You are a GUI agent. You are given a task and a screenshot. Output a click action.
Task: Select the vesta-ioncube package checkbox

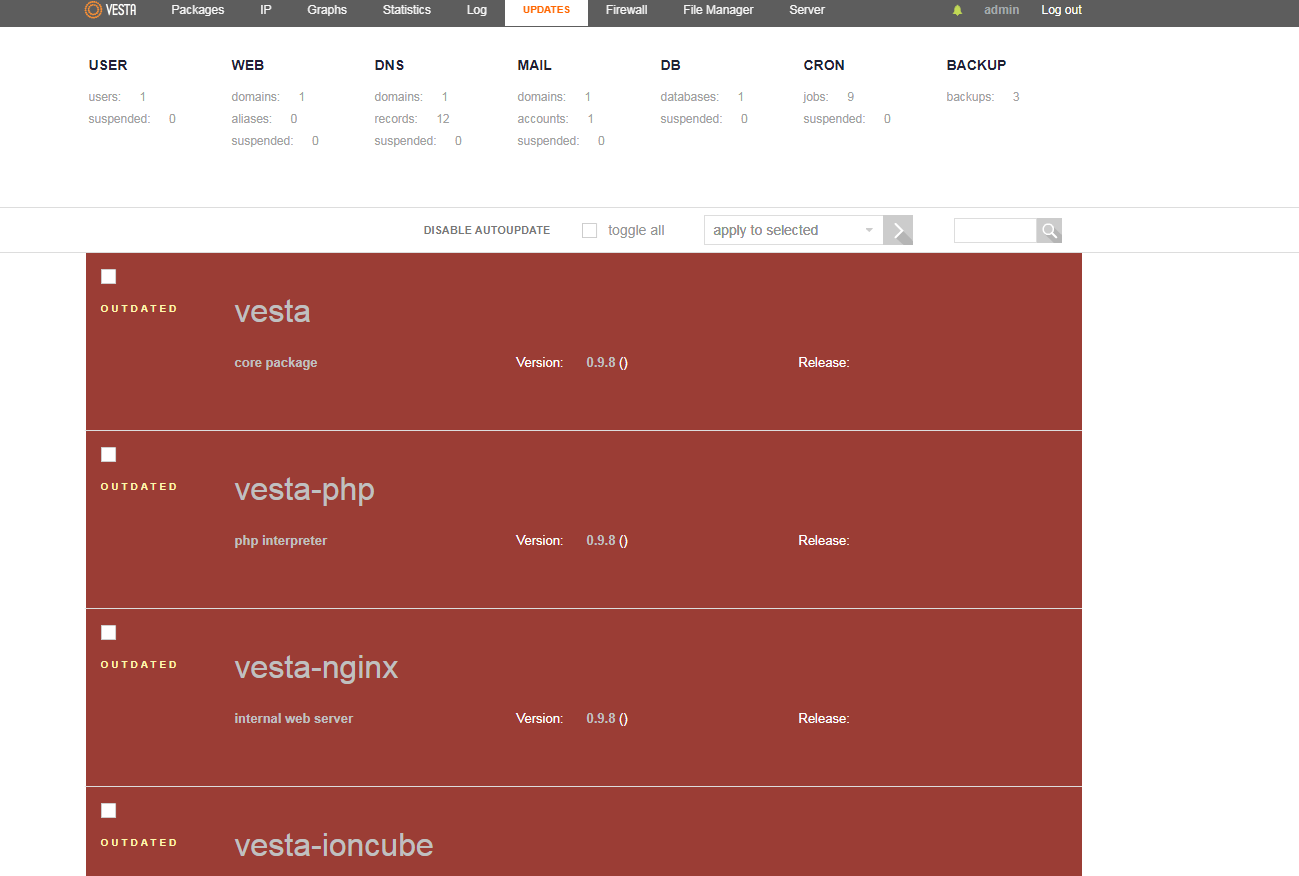pyautogui.click(x=109, y=811)
